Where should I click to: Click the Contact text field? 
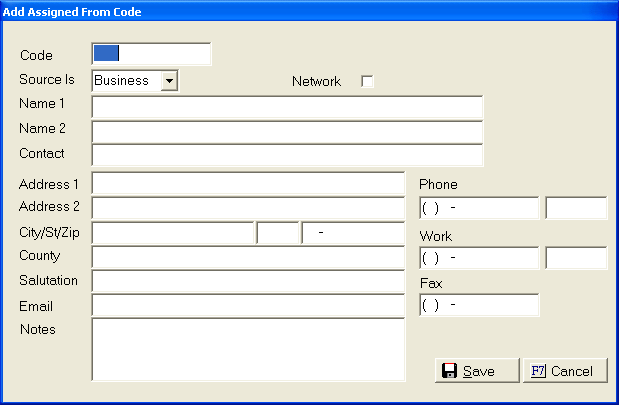(287, 155)
